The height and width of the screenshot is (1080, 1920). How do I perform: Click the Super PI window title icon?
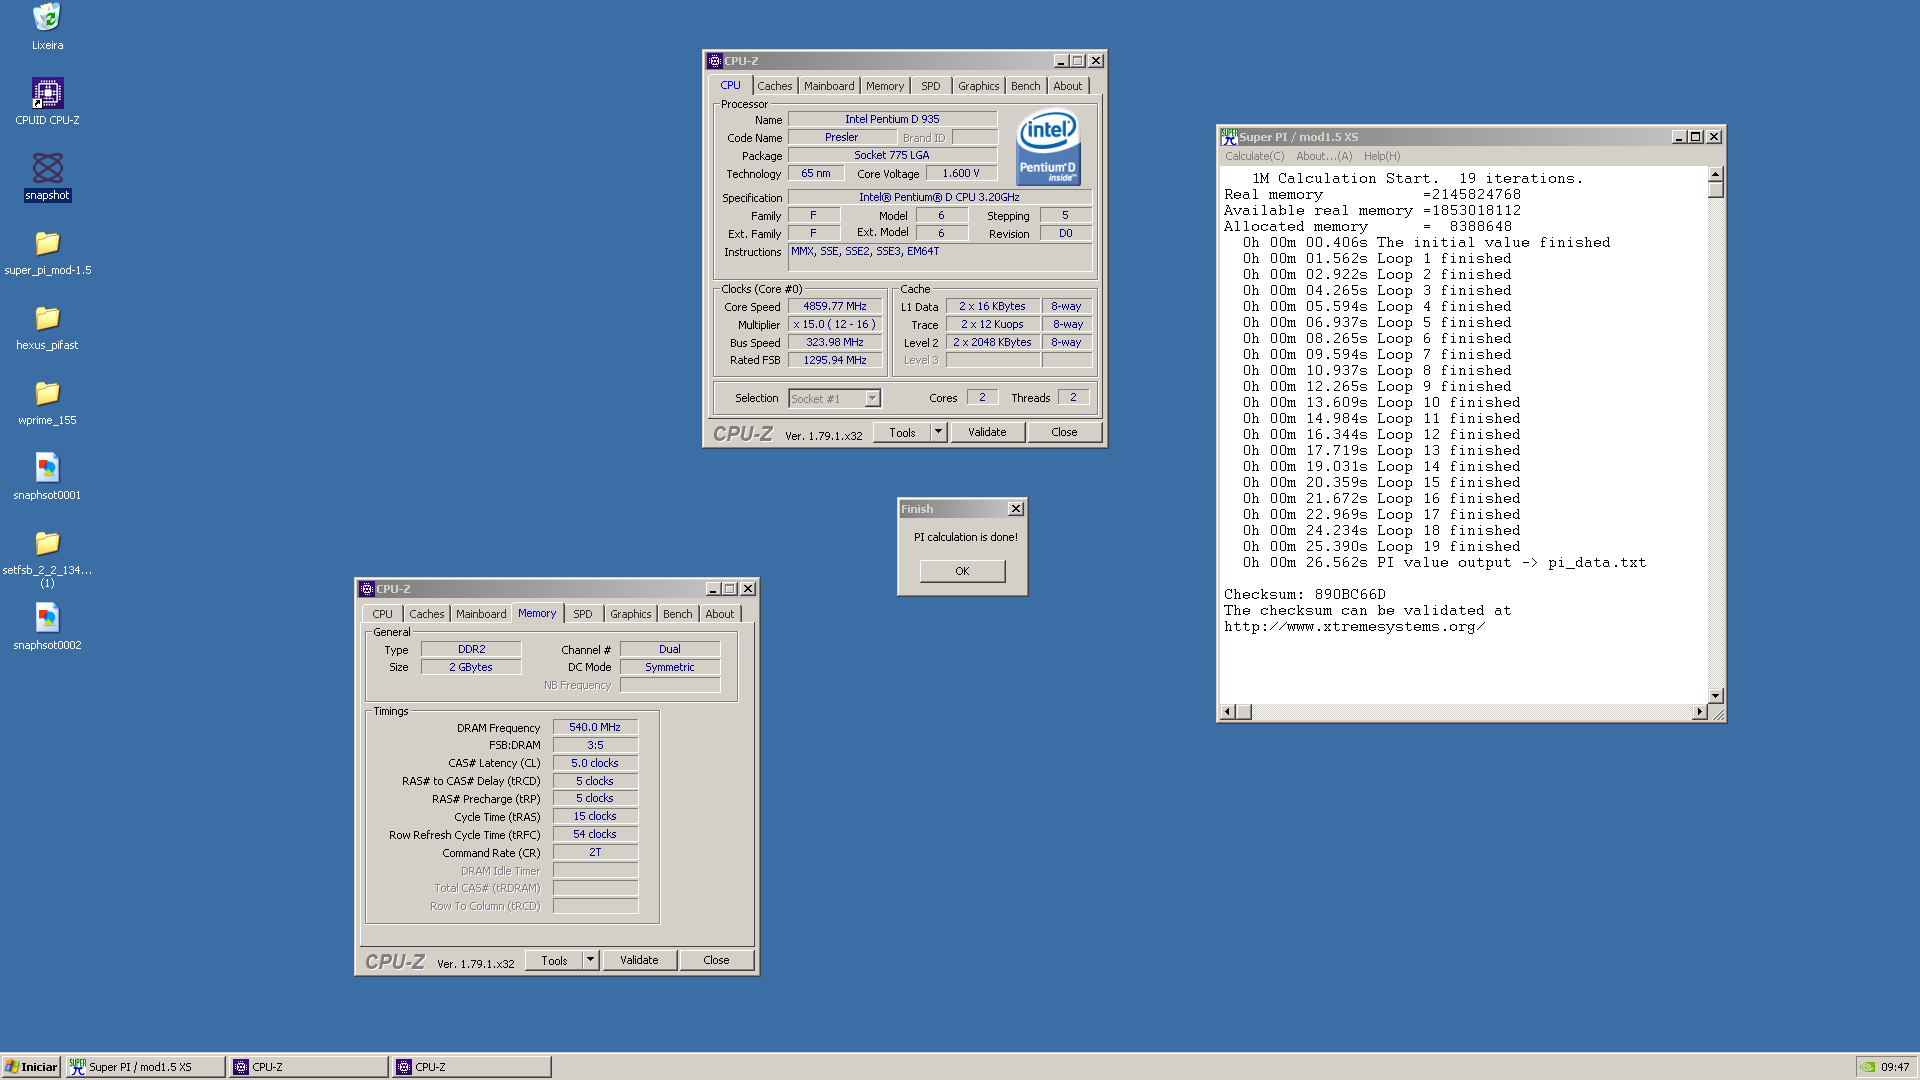coord(1229,137)
